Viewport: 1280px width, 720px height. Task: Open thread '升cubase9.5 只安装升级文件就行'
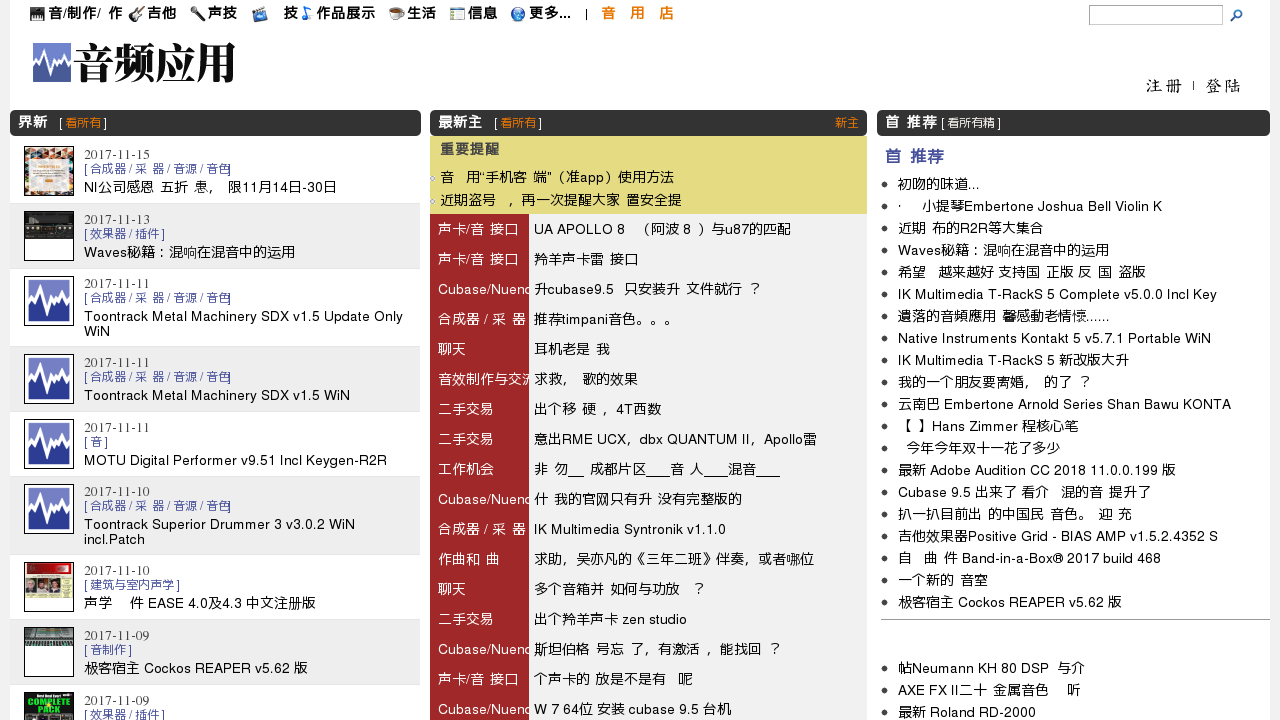647,289
